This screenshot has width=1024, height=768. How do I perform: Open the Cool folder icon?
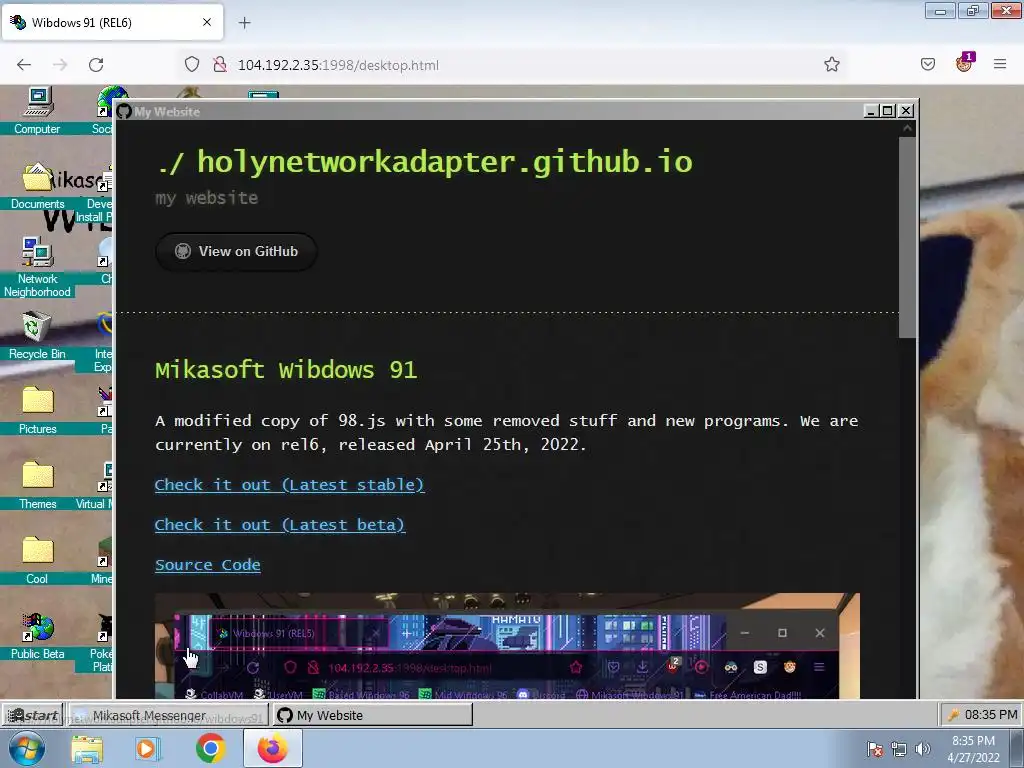click(x=37, y=560)
